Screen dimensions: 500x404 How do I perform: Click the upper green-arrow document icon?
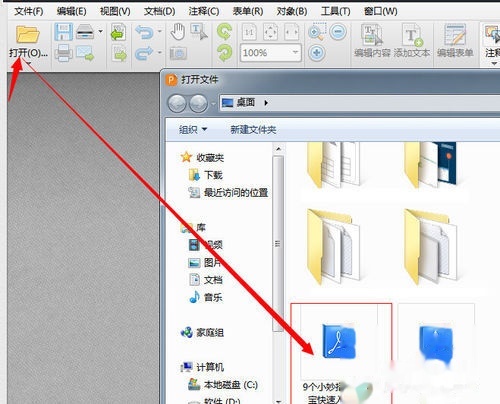pos(118,32)
